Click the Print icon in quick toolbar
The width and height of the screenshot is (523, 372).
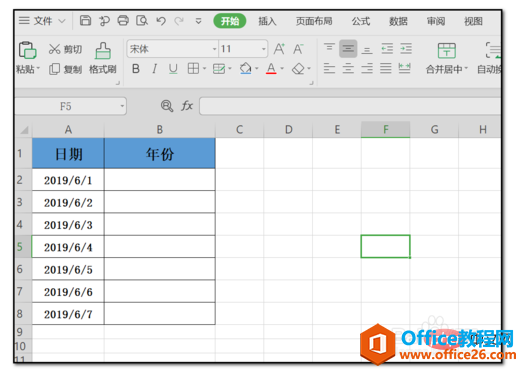point(123,21)
